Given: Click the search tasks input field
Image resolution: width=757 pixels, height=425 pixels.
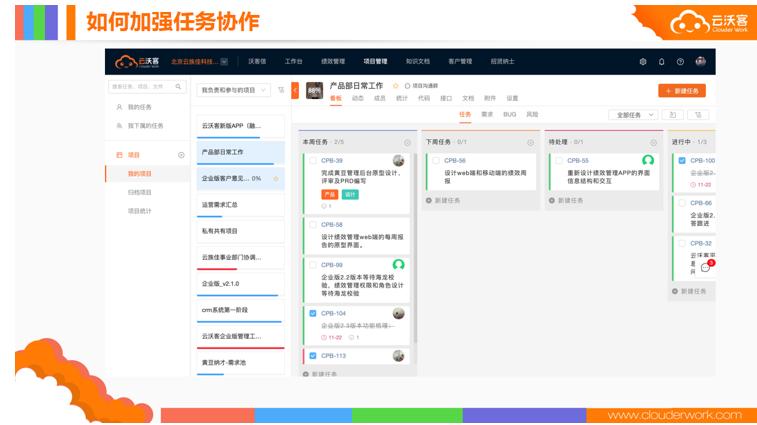Looking at the screenshot, I should tap(147, 86).
